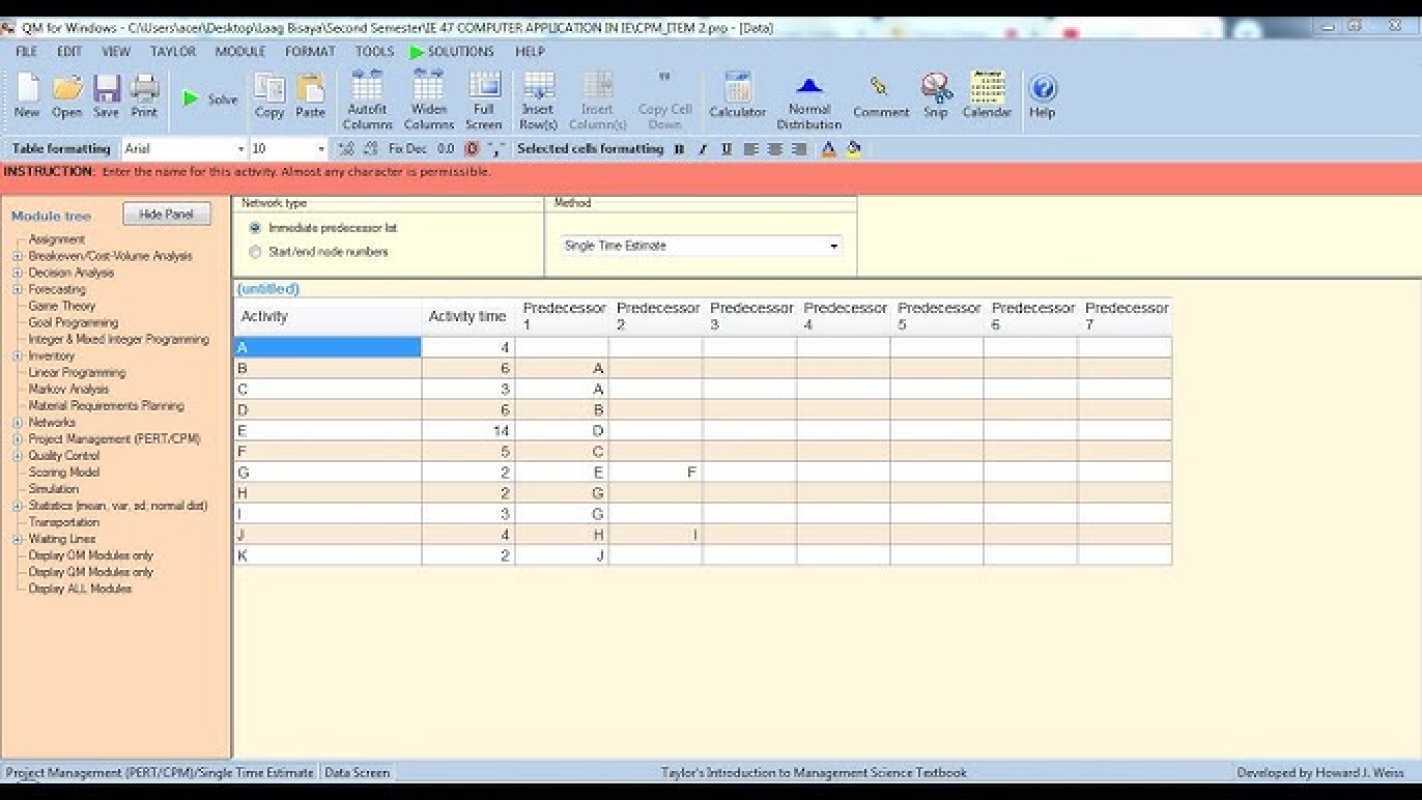This screenshot has width=1422, height=800.
Task: Select Immediate predecessor list radio button
Action: pyautogui.click(x=255, y=228)
